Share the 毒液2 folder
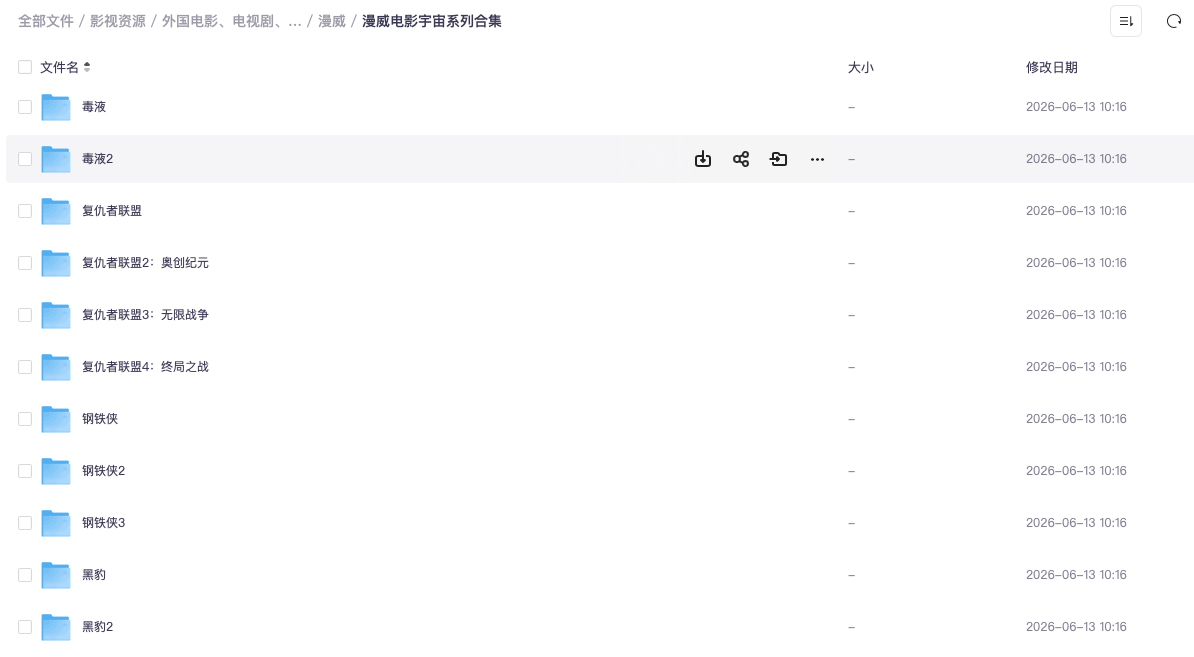 point(741,159)
